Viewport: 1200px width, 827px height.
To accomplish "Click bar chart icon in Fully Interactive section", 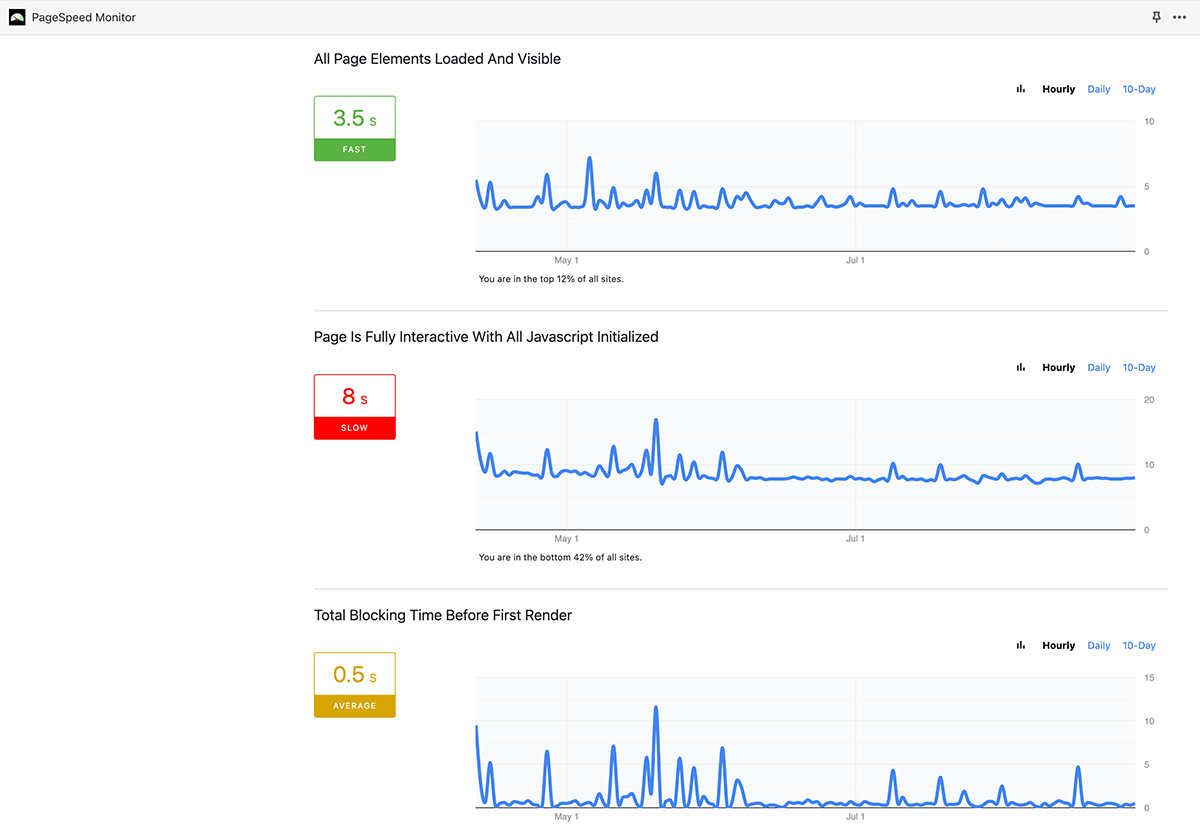I will 1021,367.
